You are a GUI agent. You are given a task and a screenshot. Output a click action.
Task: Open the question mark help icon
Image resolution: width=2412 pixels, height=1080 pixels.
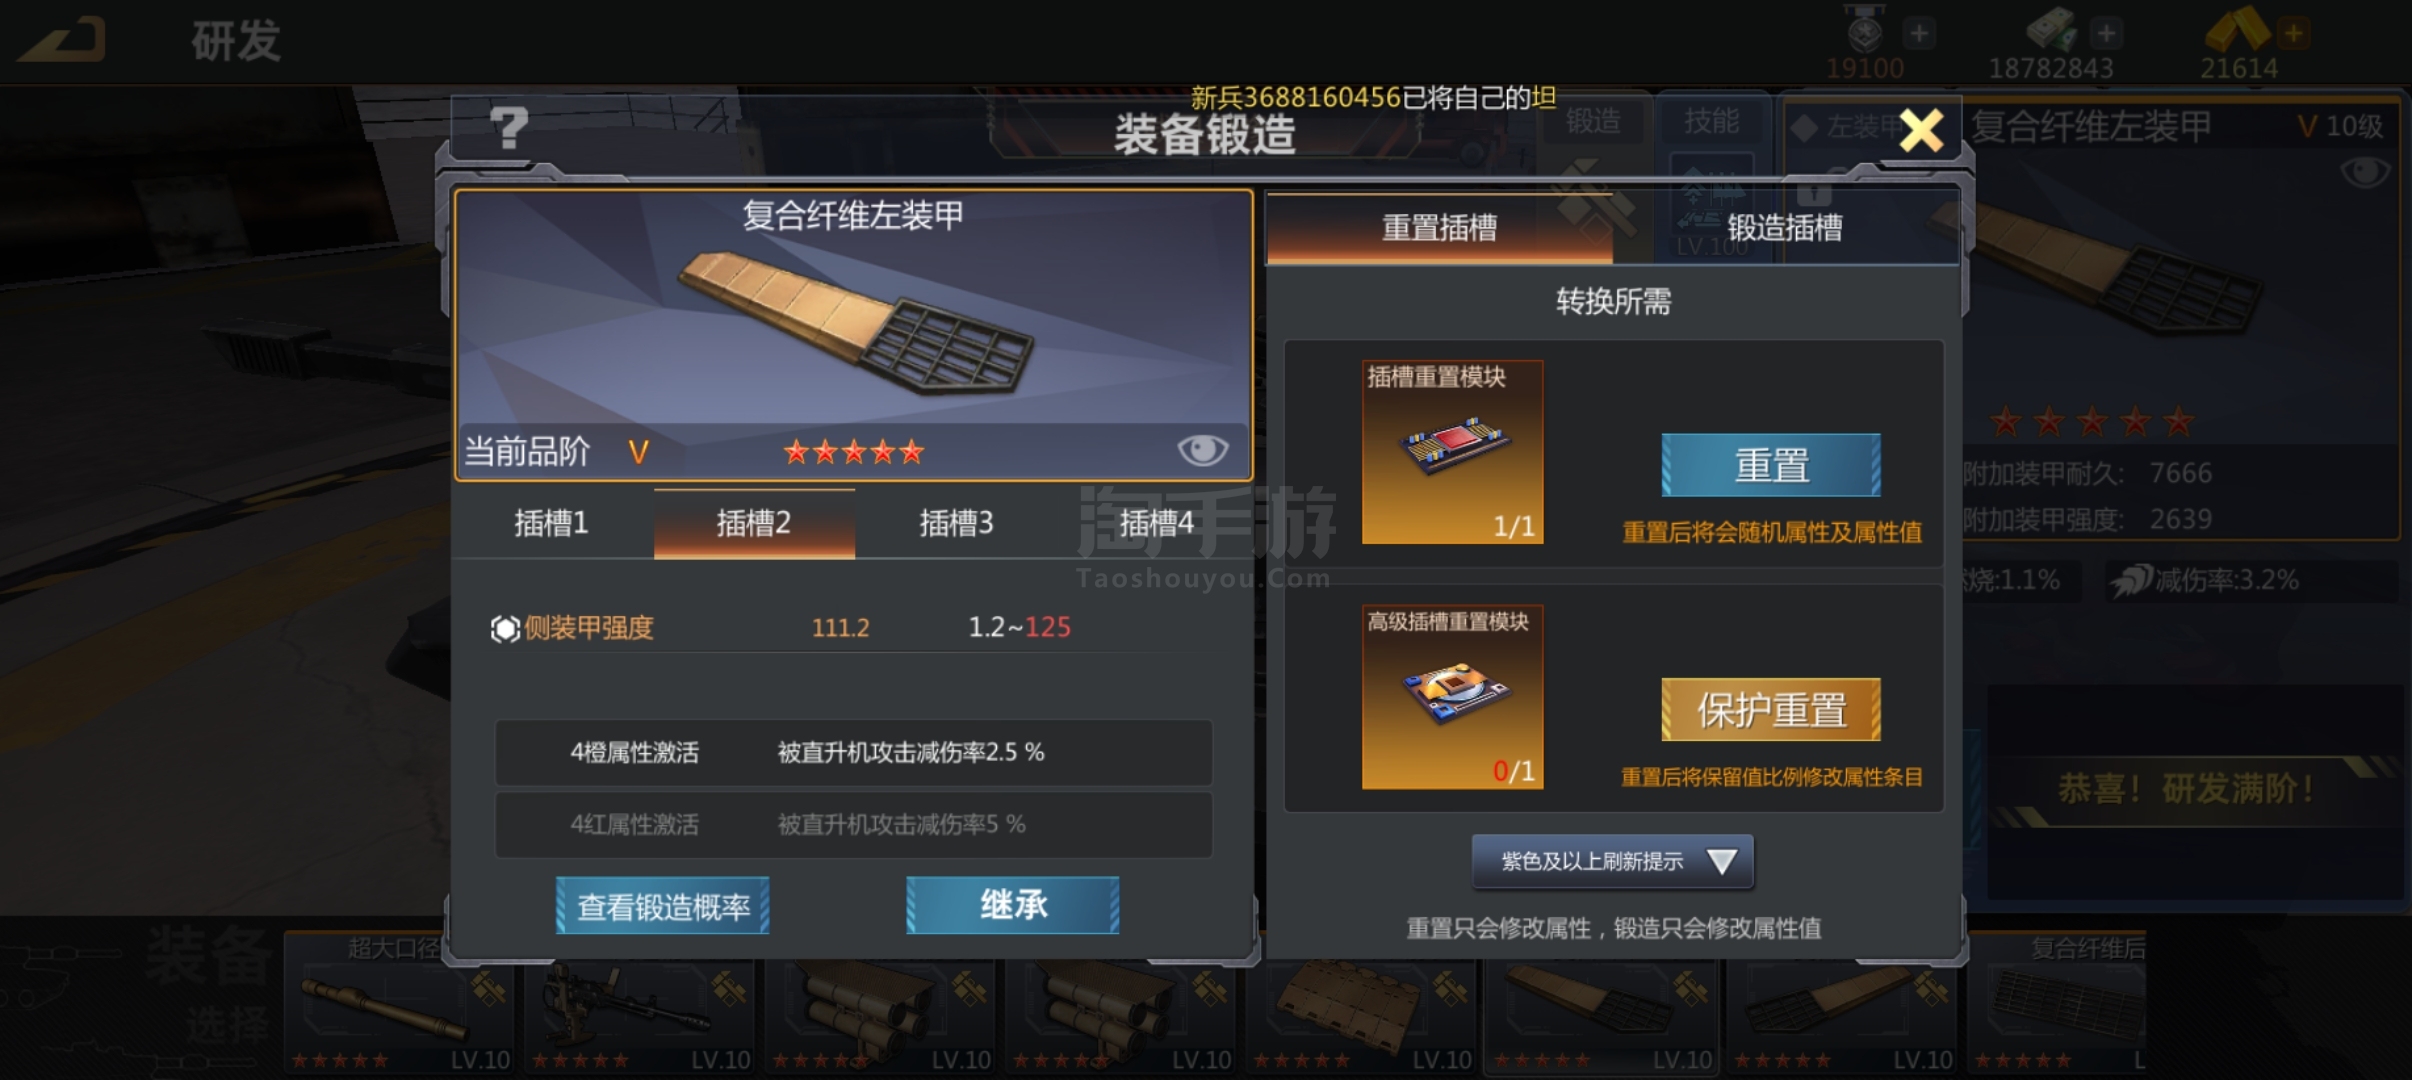tap(509, 128)
